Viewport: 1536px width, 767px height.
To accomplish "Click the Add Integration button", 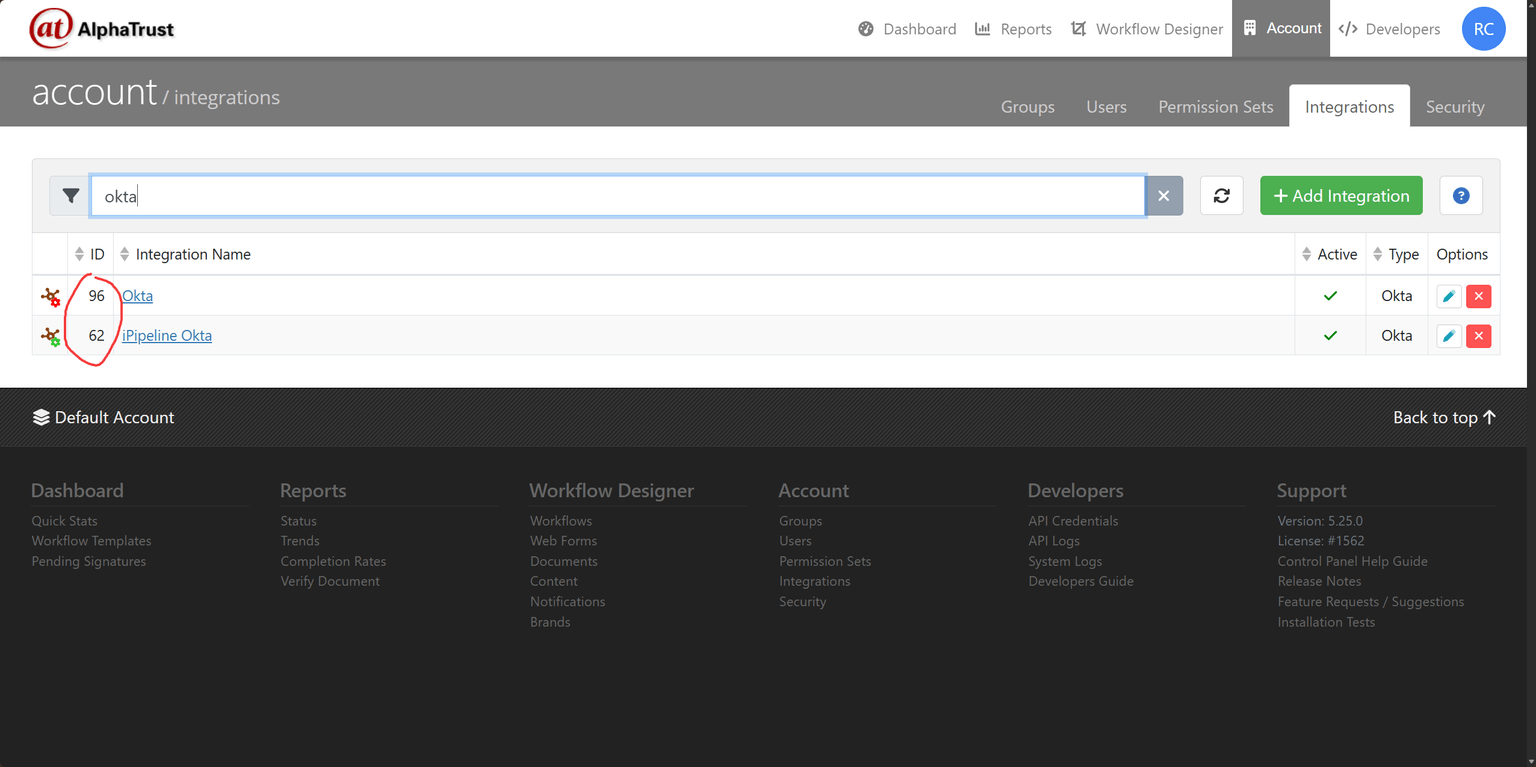I will pos(1341,196).
